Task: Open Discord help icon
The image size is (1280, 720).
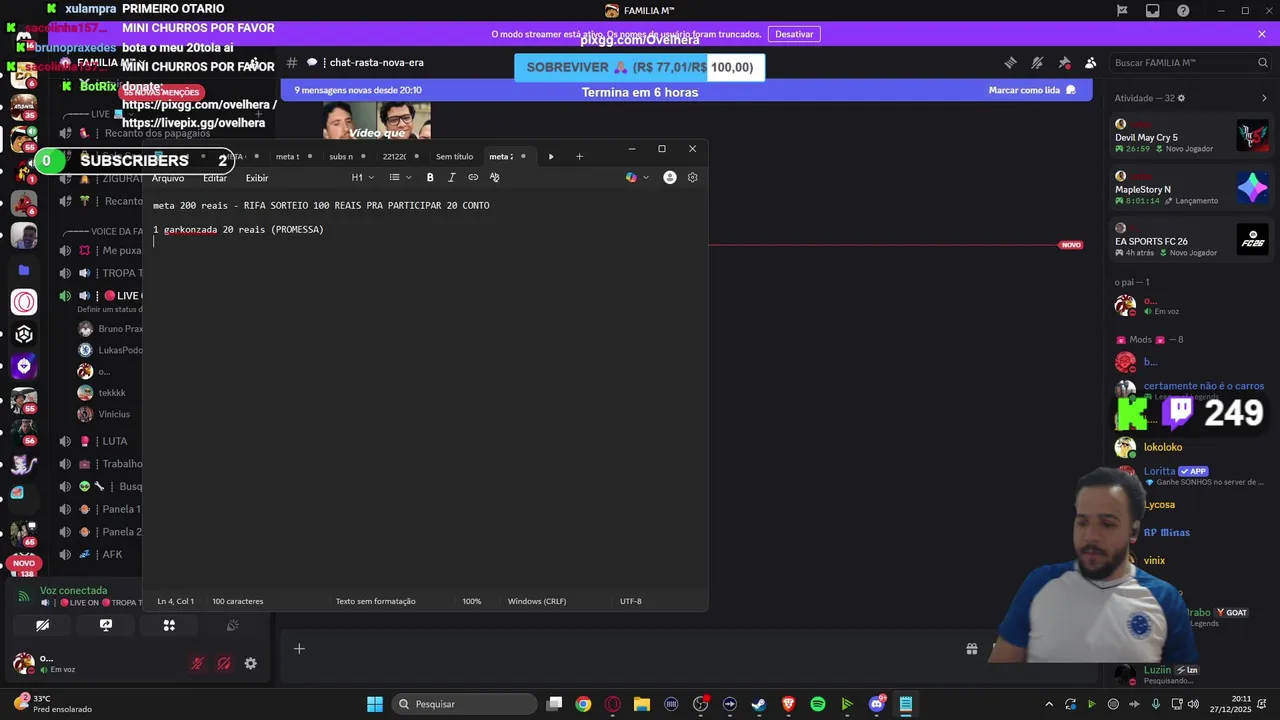Action: (x=1184, y=11)
